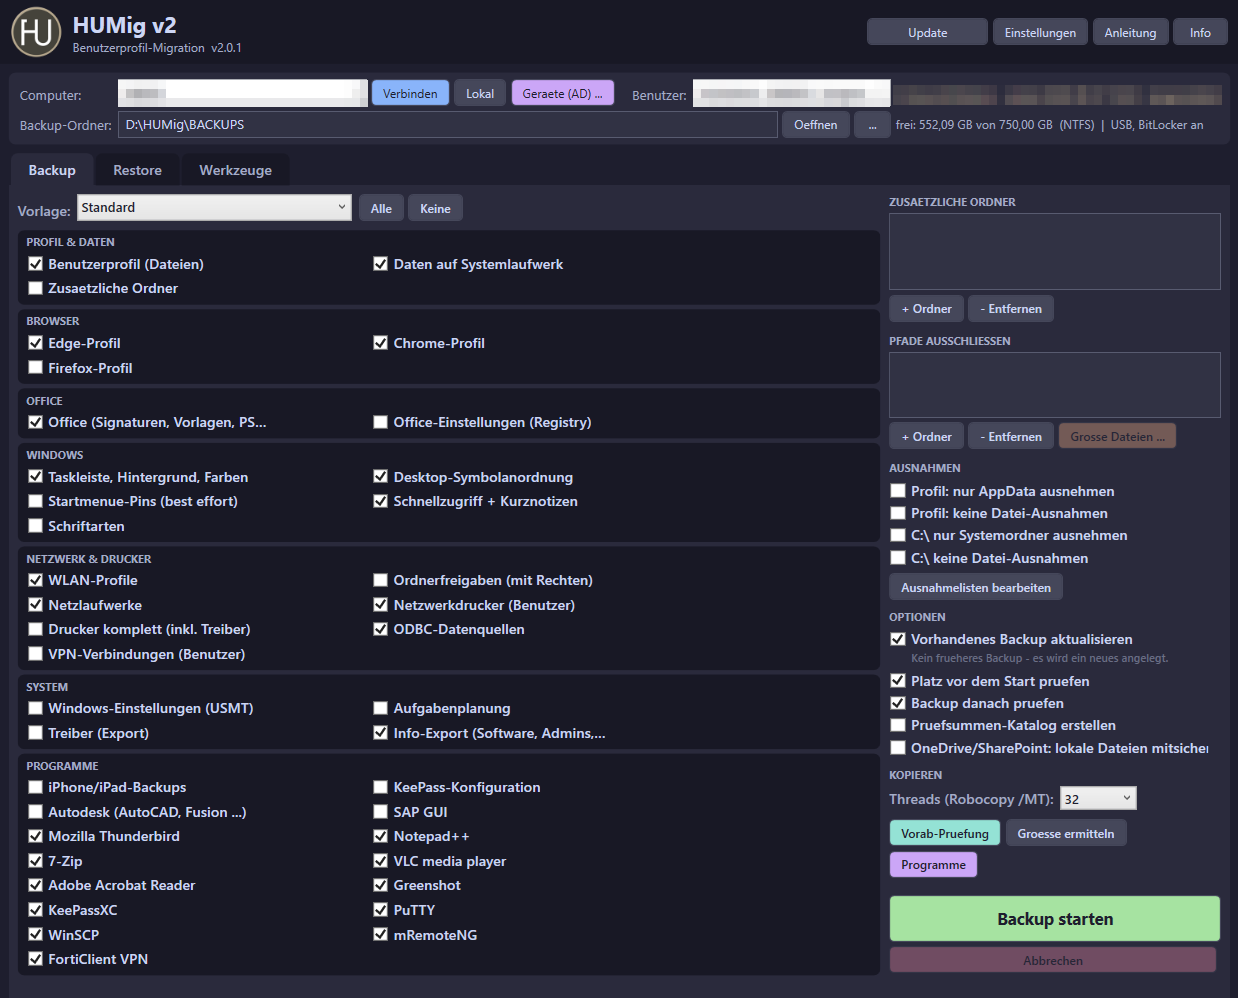Remove folder under Pfade ausschliessen
This screenshot has height=998, width=1238.
(x=1011, y=437)
